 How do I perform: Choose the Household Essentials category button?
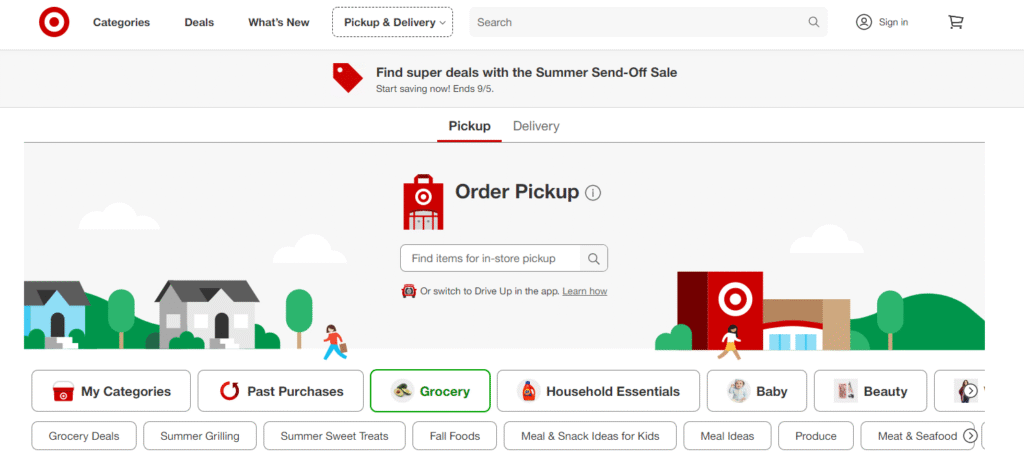(598, 391)
